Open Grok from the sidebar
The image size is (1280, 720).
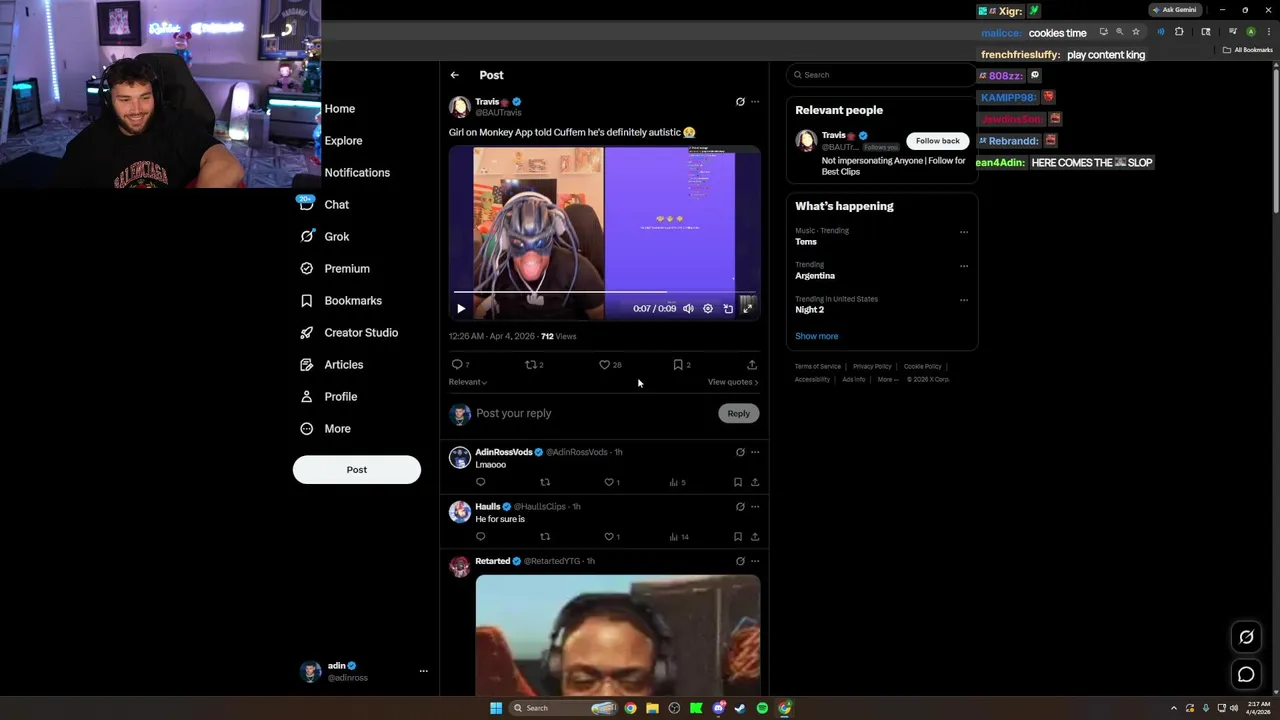point(323,236)
